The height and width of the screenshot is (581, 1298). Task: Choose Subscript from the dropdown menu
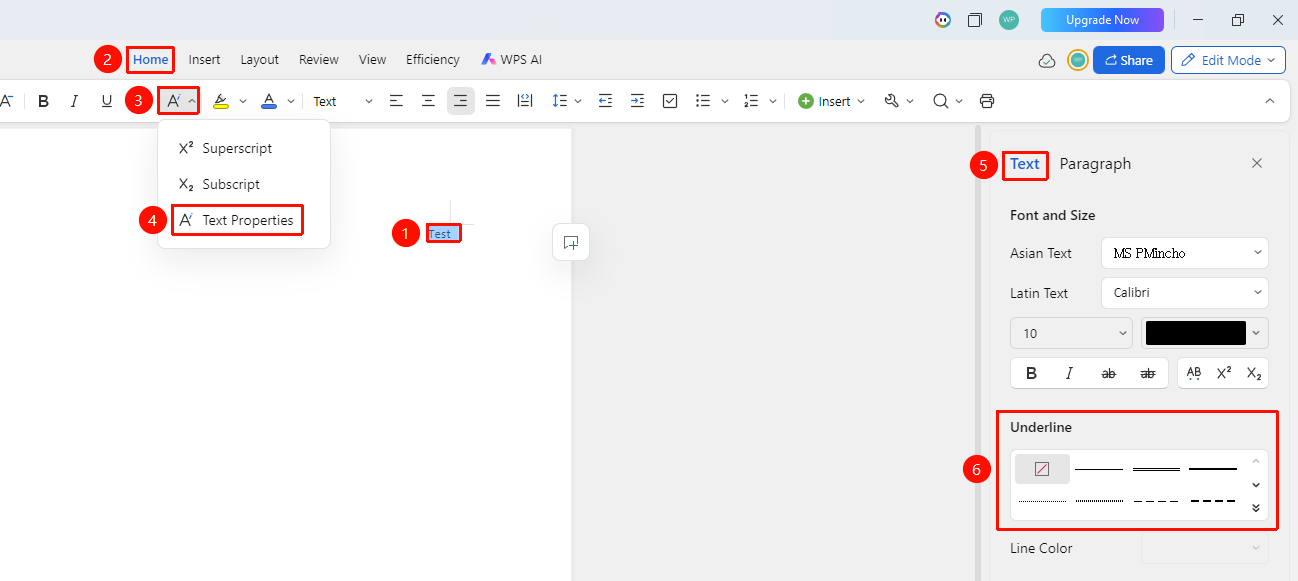click(x=244, y=184)
